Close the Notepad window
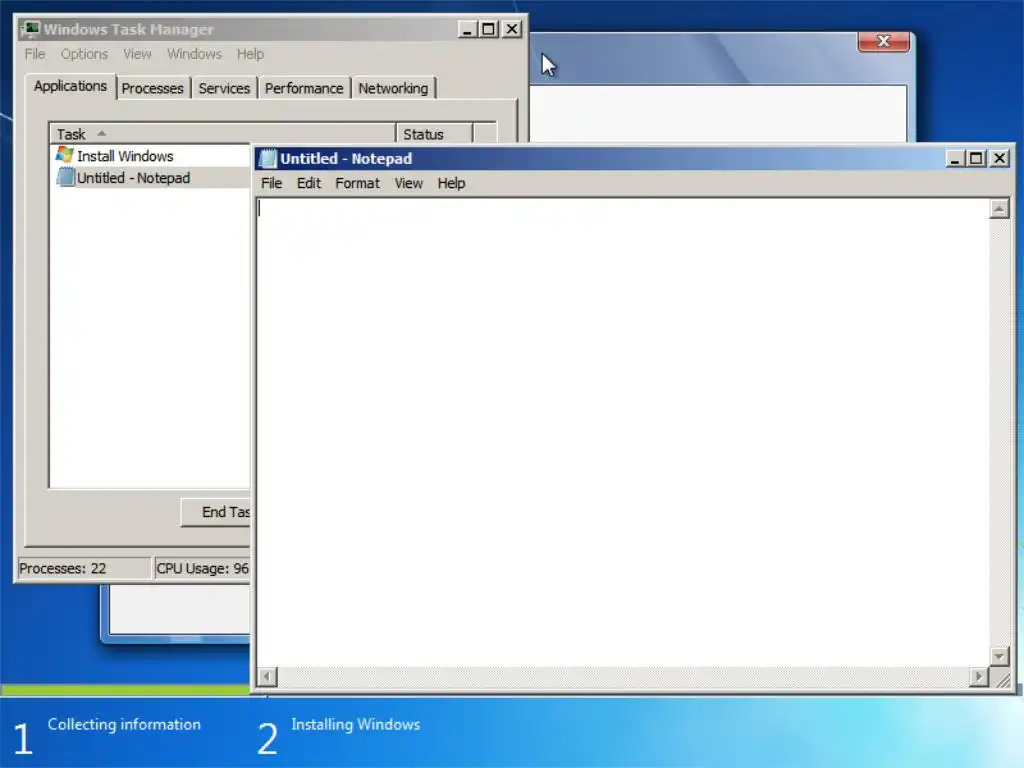This screenshot has width=1024, height=768. tap(999, 159)
